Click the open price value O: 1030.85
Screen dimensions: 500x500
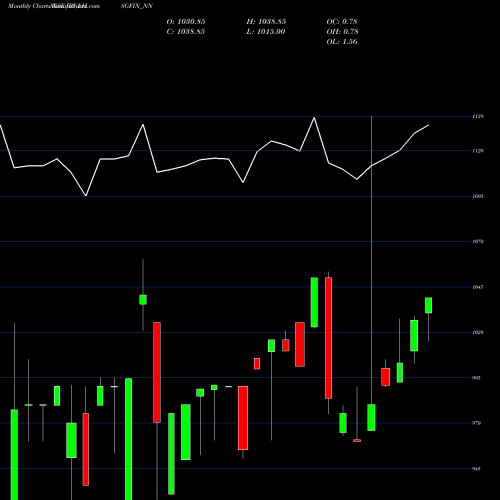click(186, 22)
